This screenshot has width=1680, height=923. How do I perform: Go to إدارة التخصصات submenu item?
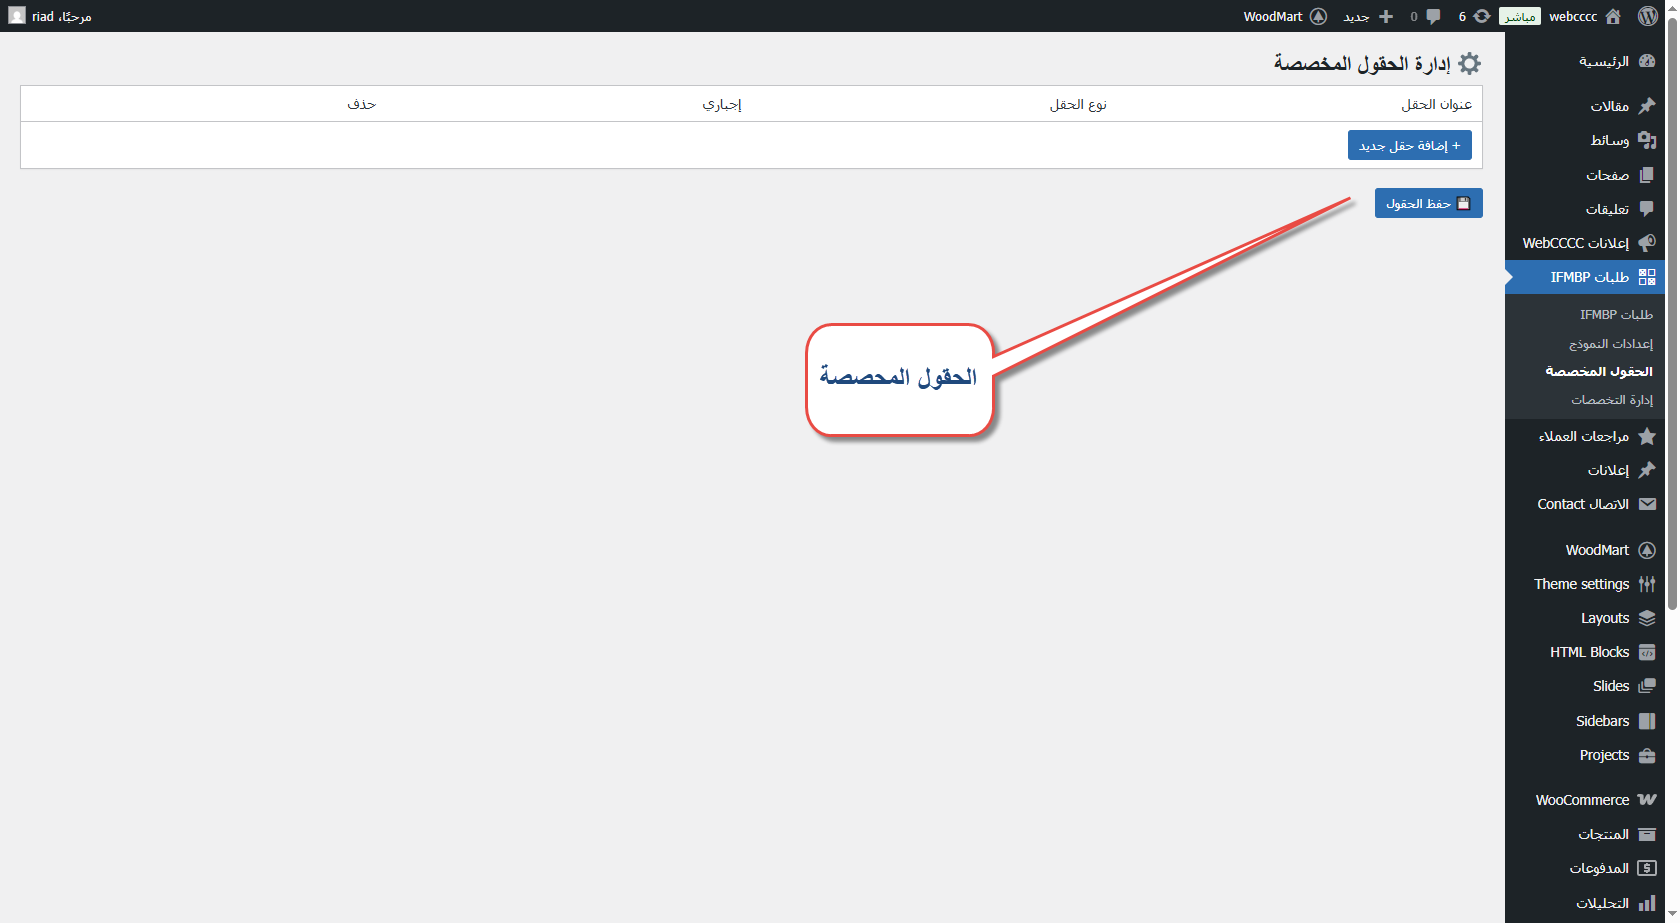coord(1611,399)
